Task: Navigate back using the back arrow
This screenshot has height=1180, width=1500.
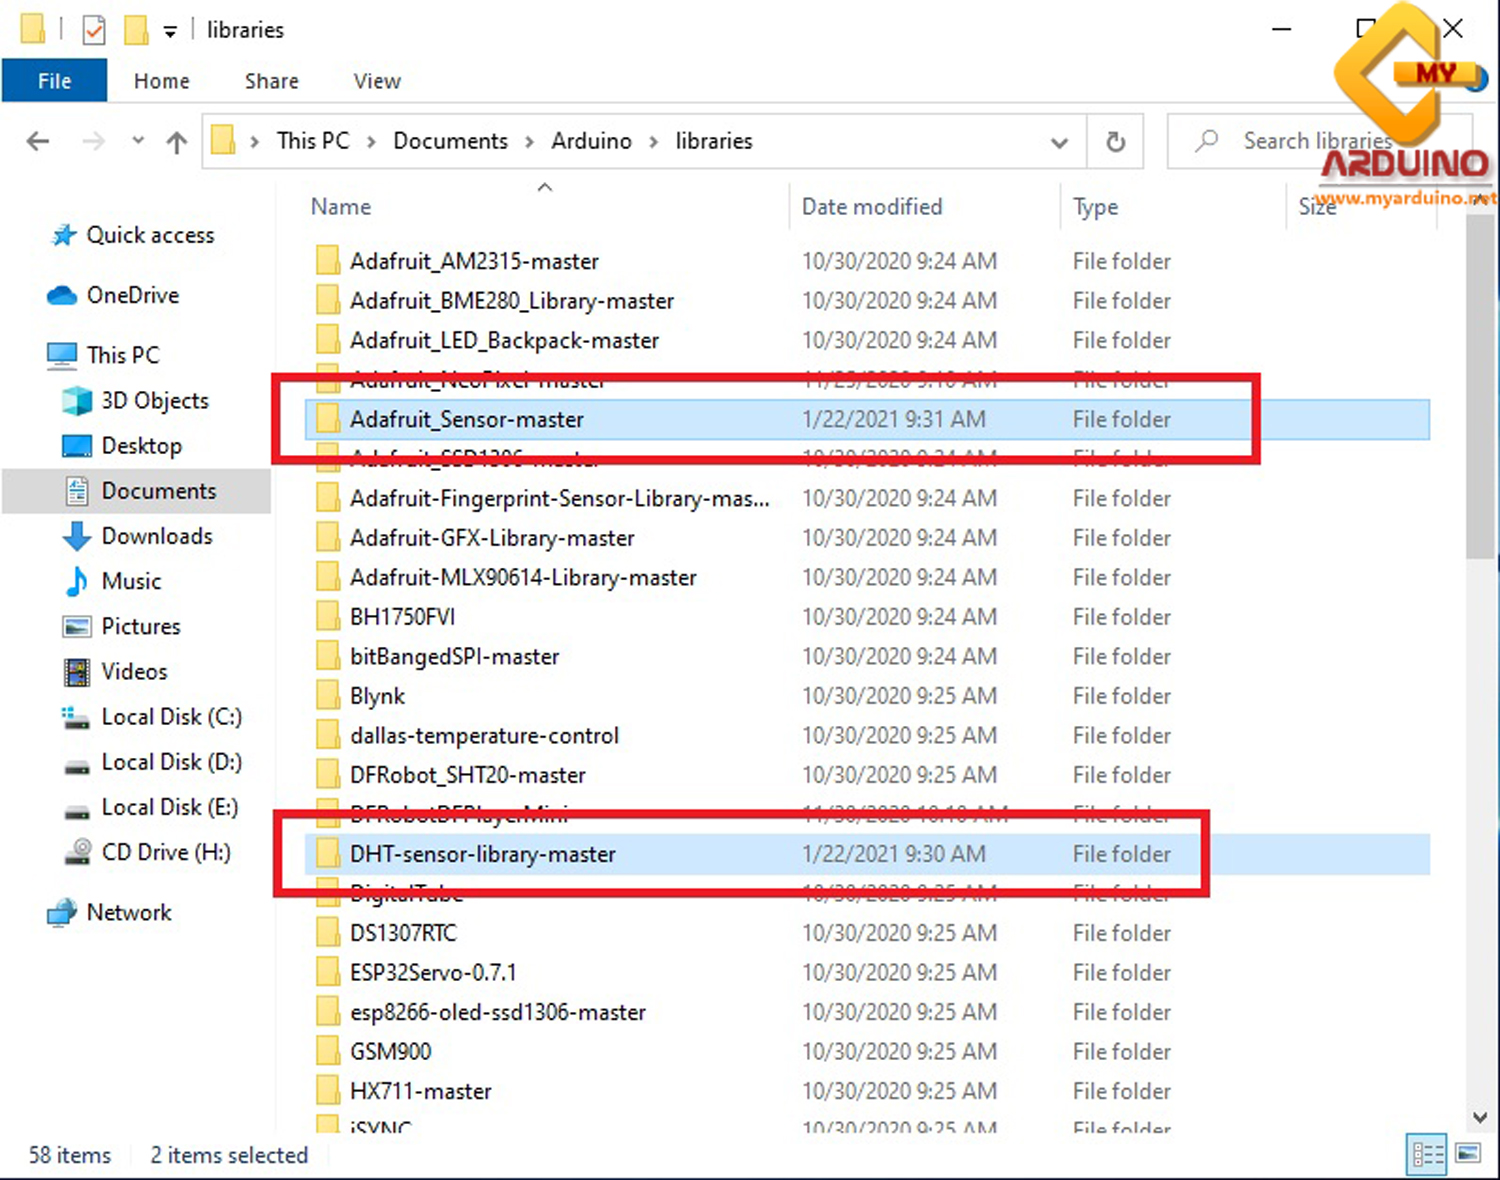Action: [38, 141]
